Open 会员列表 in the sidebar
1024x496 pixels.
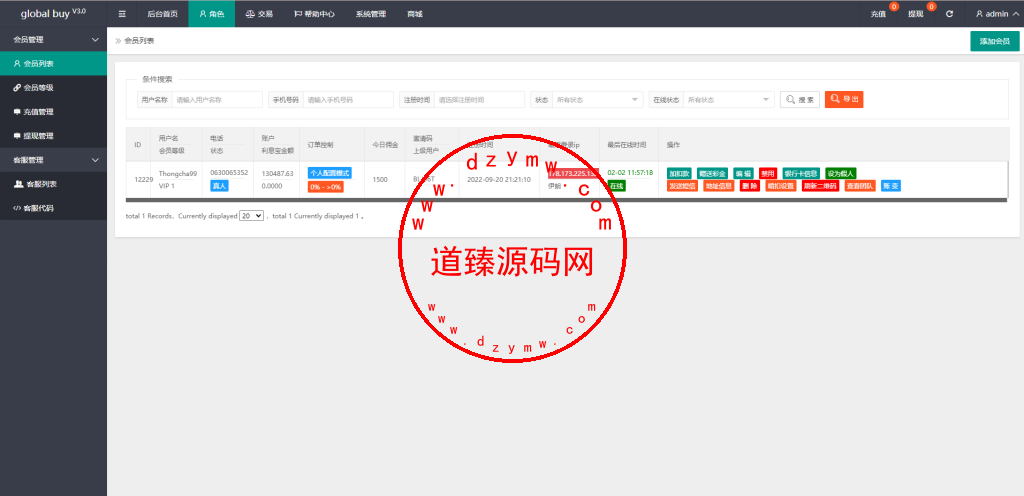54,63
